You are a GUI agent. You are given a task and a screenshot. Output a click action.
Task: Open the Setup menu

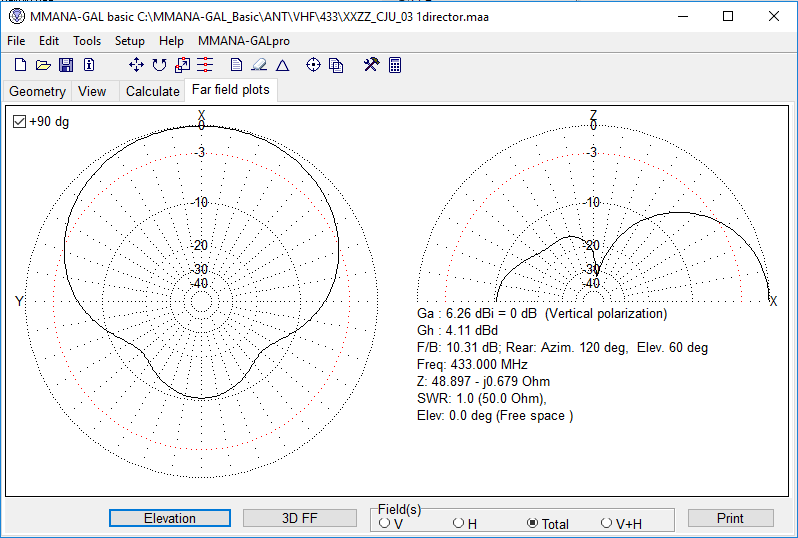coord(129,41)
